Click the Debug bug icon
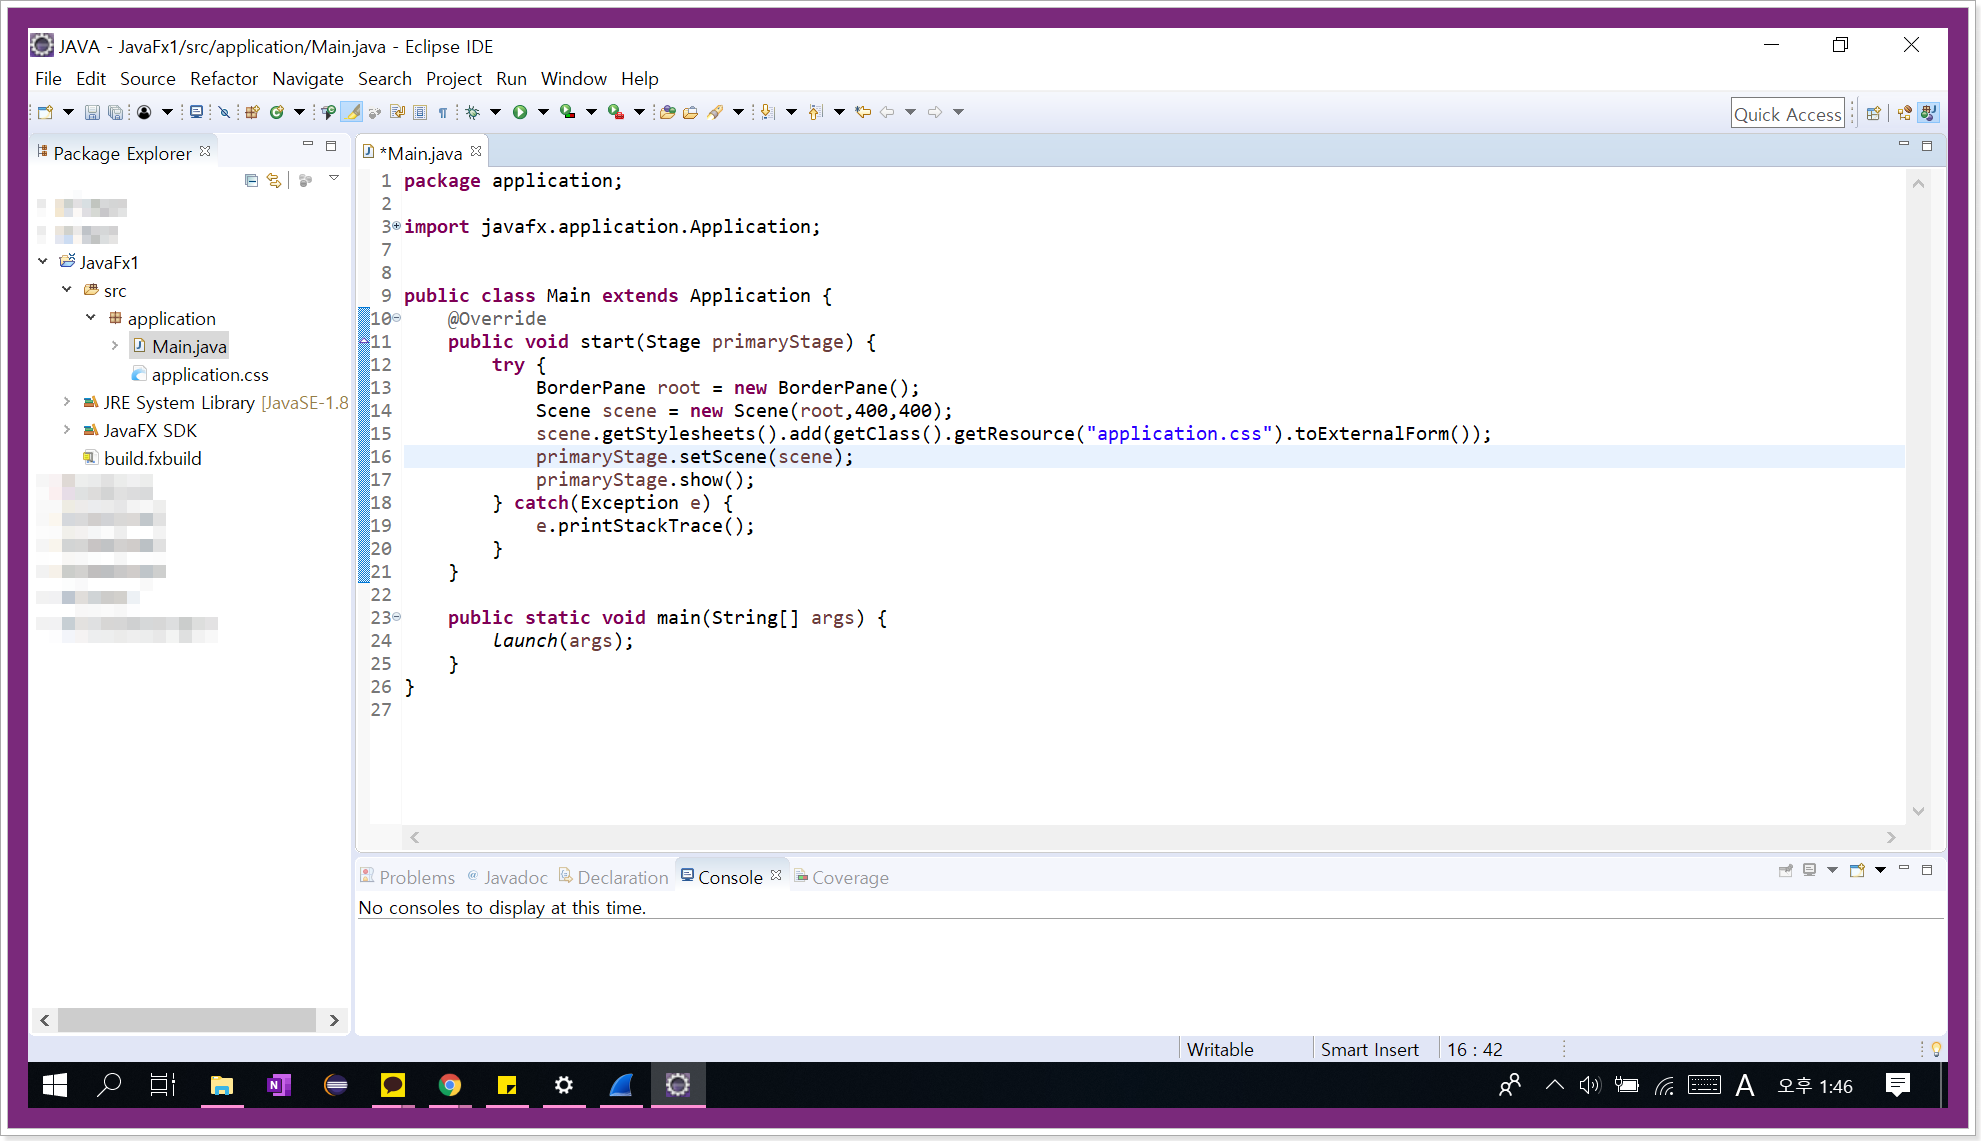Screen dimensions: 1981x1141 [472, 112]
